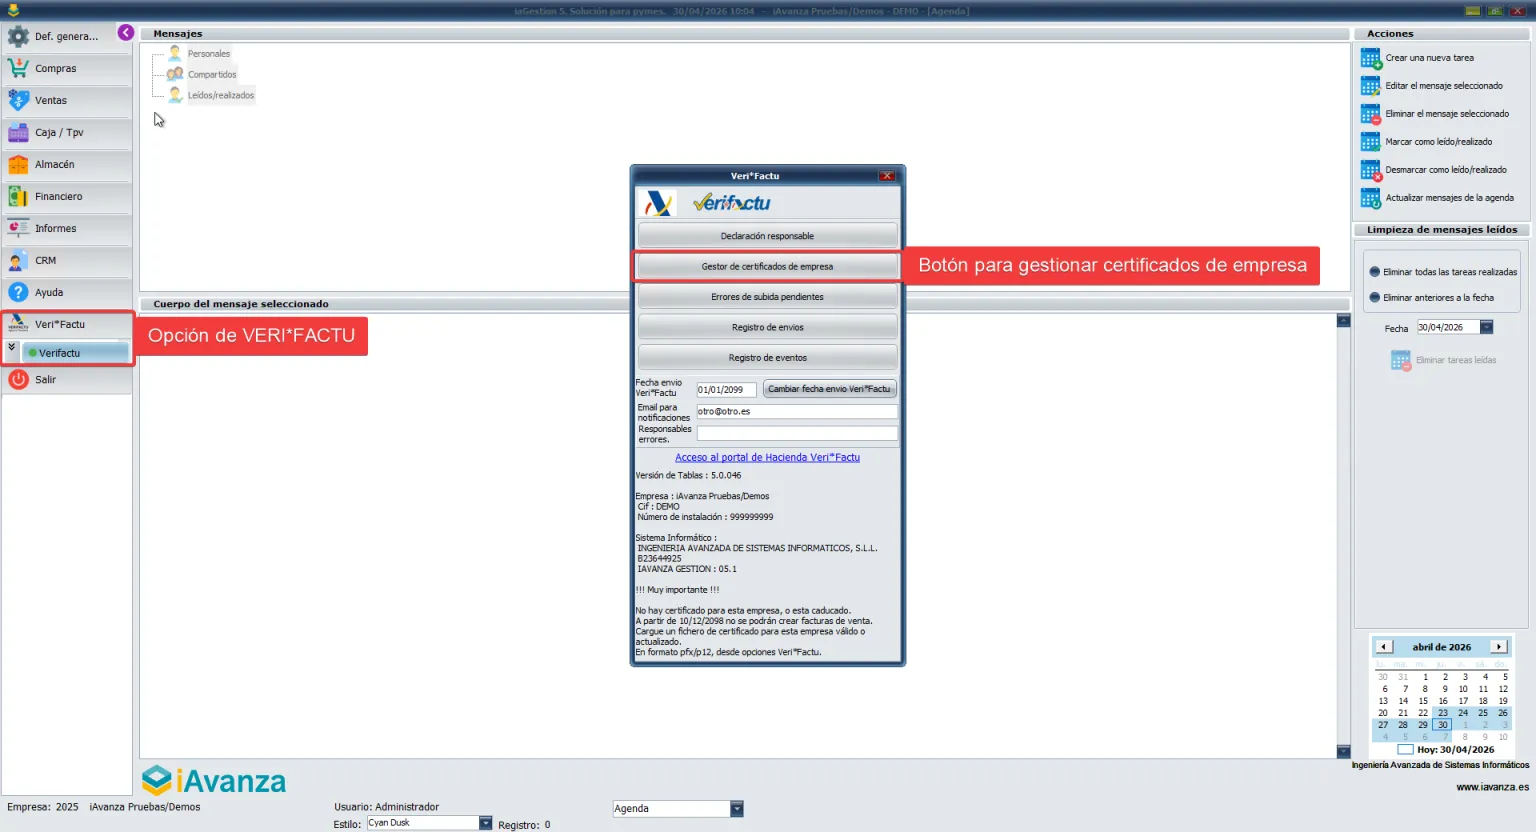The height and width of the screenshot is (832, 1536).
Task: Open the Informes menu
Action: [x=55, y=228]
